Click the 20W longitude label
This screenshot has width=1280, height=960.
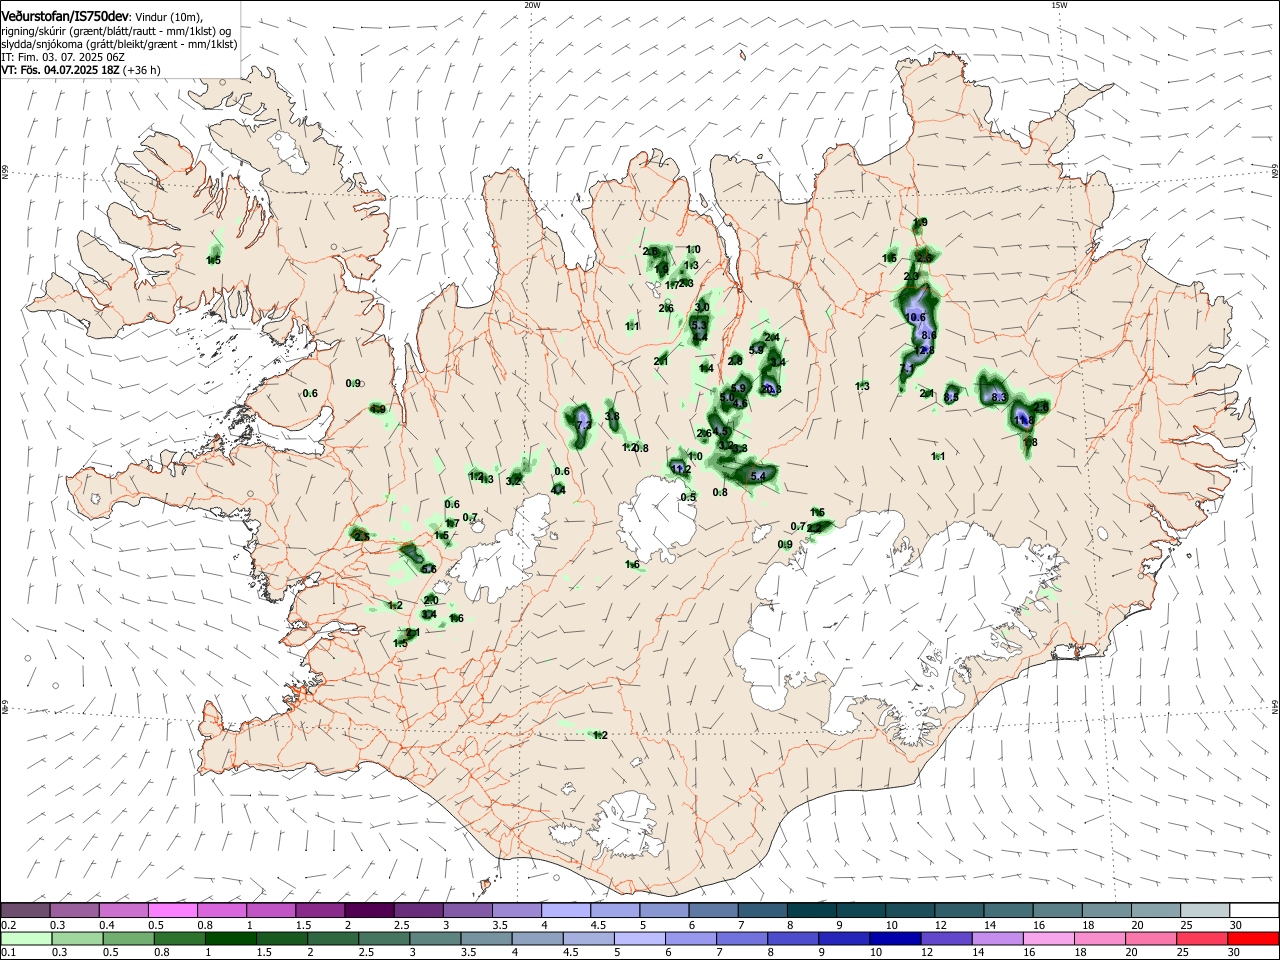(532, 5)
